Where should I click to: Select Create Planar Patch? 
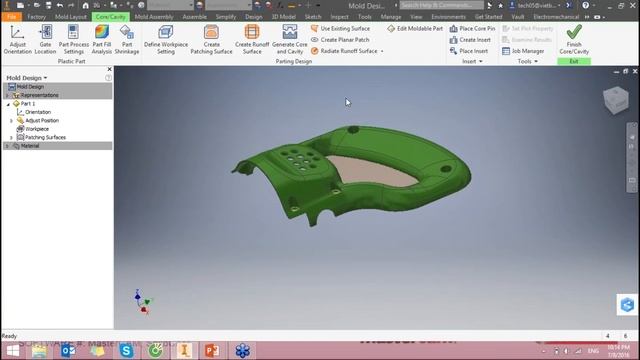coord(340,40)
